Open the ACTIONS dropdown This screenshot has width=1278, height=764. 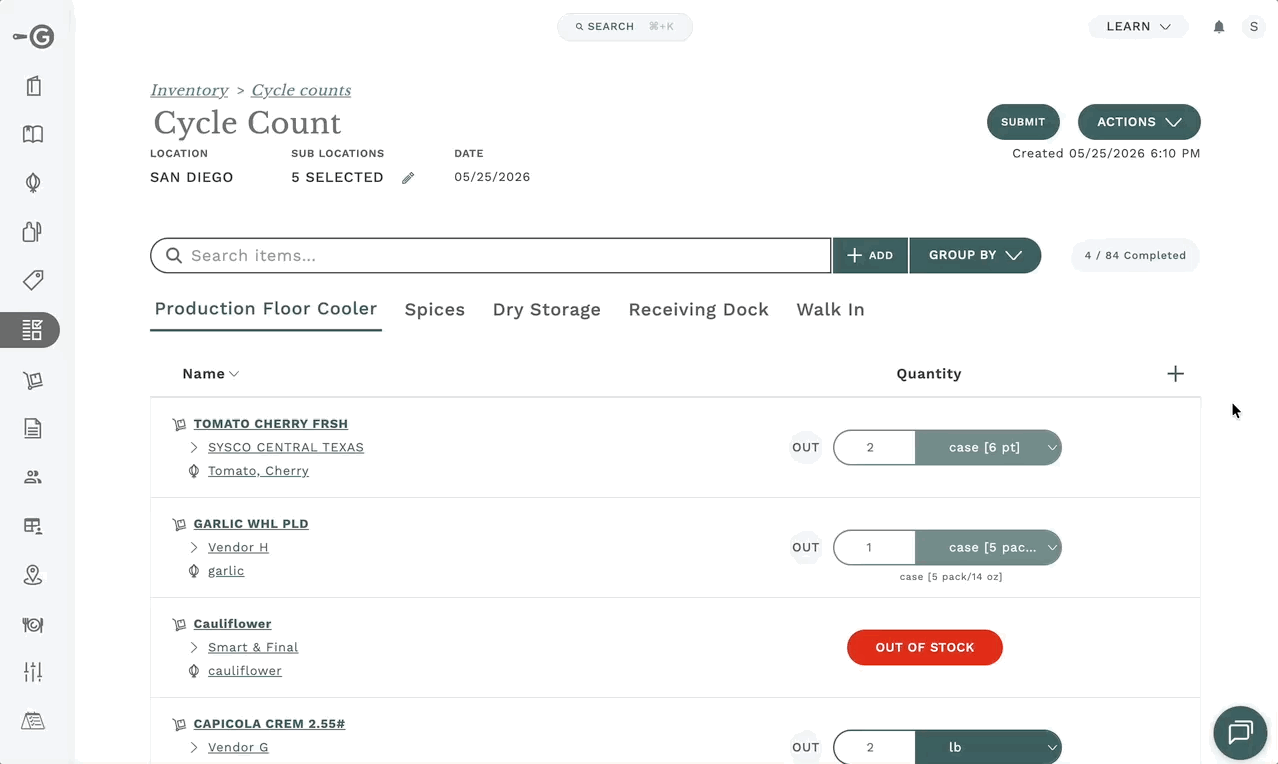(1139, 122)
